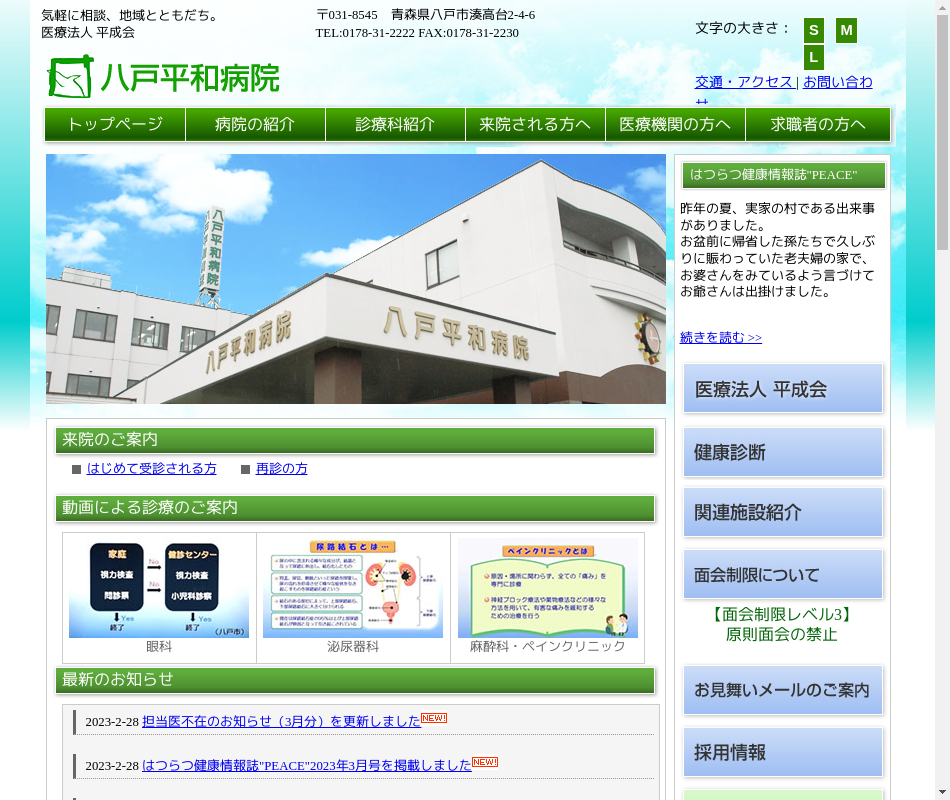Go to トップページ in navigation
This screenshot has width=950, height=800.
115,125
